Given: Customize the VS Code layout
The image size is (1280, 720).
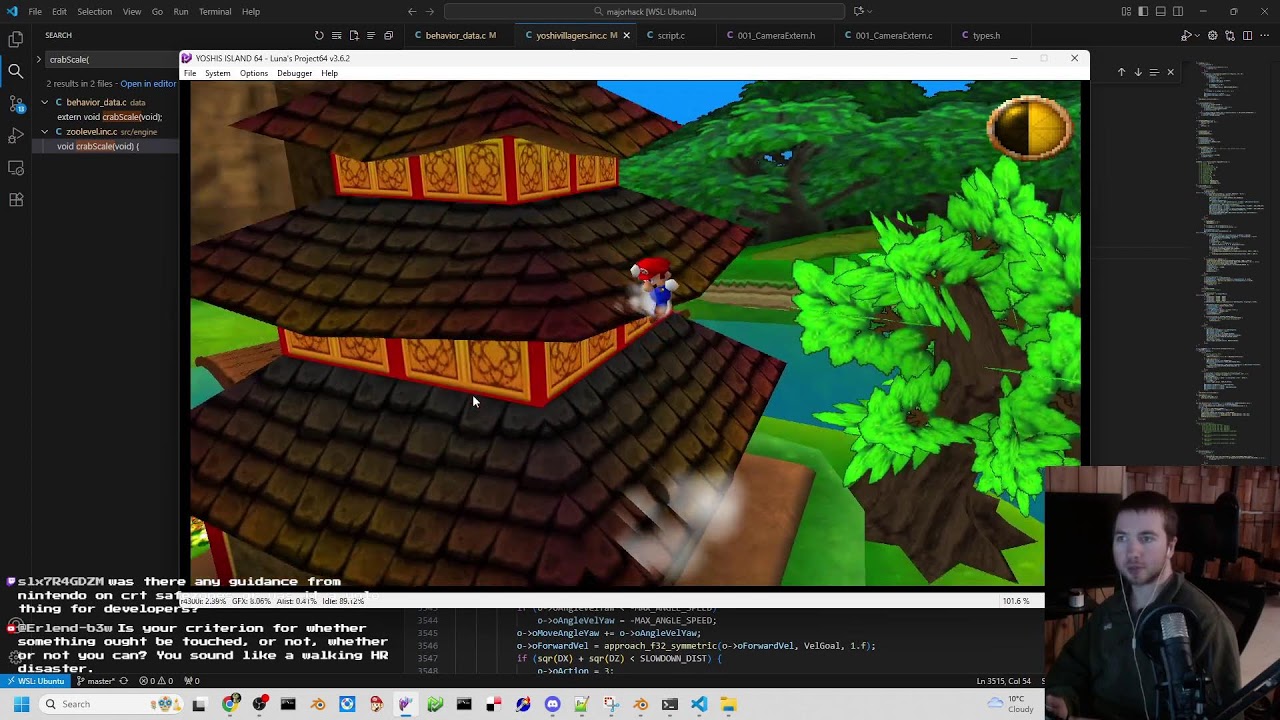Looking at the screenshot, I should tap(1126, 11).
